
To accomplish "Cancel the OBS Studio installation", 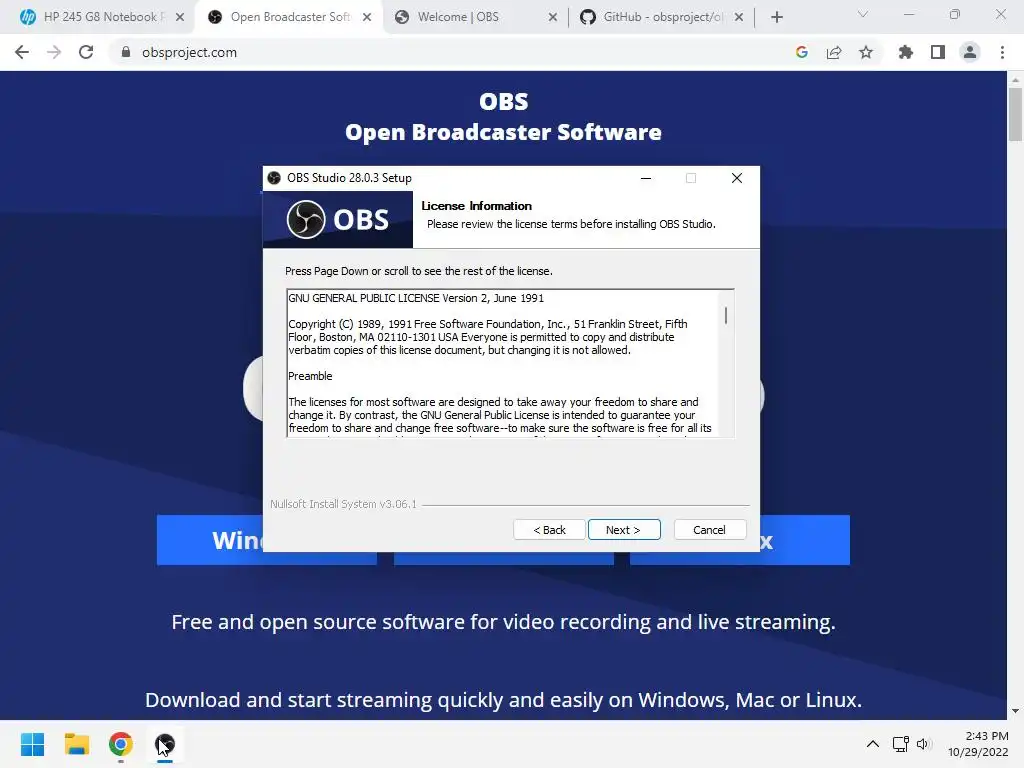I will 709,530.
